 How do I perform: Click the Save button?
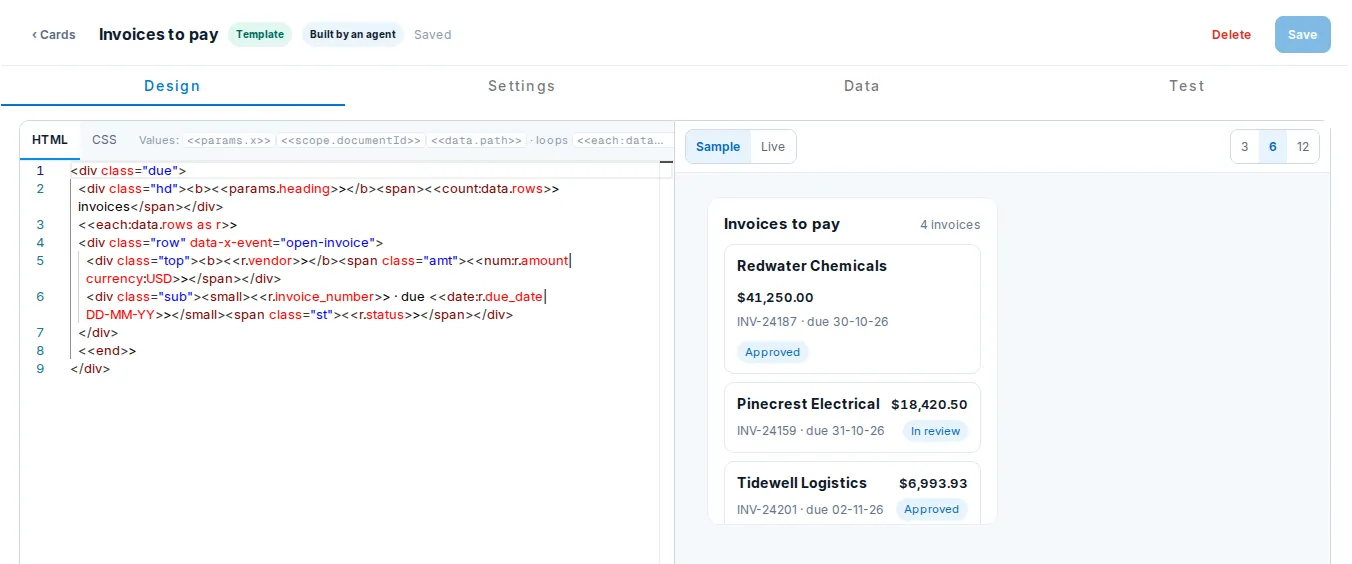(x=1302, y=34)
